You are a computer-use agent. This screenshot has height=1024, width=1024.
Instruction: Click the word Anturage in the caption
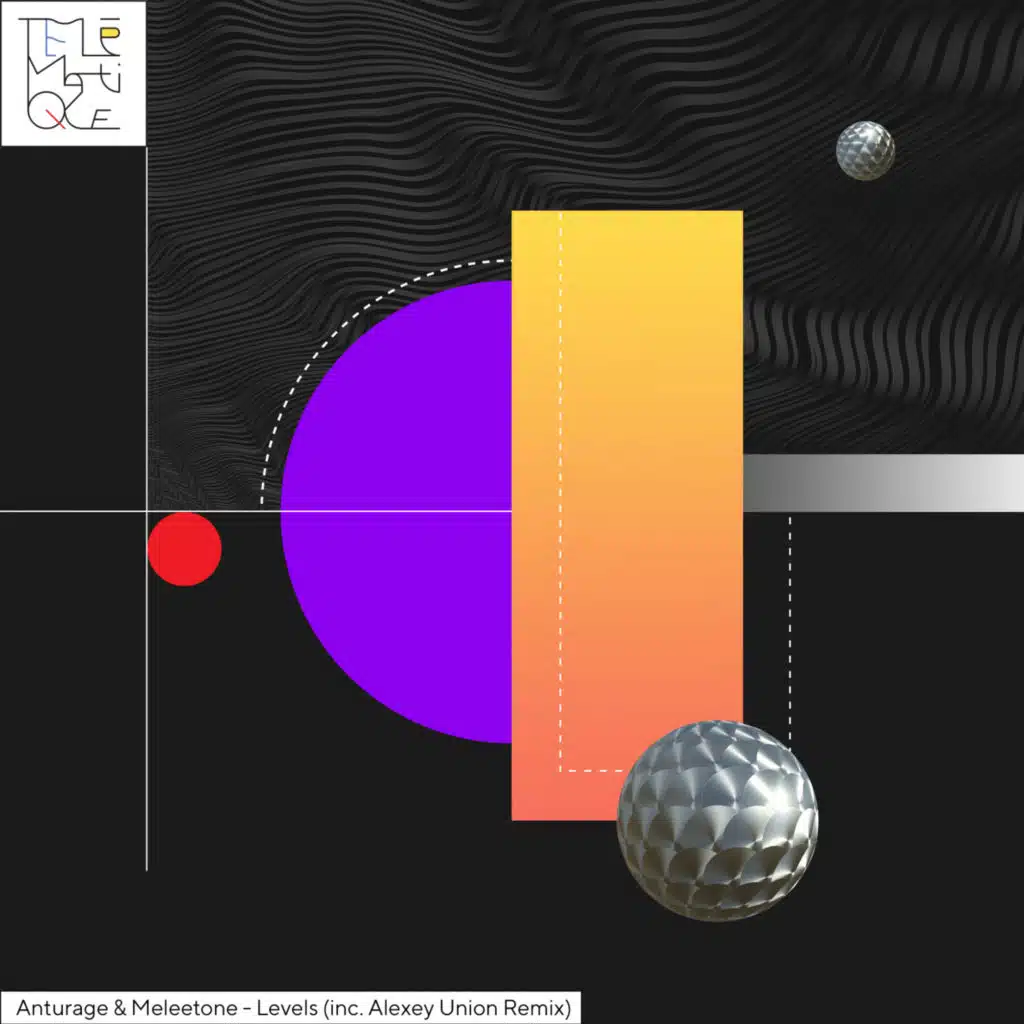pos(57,1005)
